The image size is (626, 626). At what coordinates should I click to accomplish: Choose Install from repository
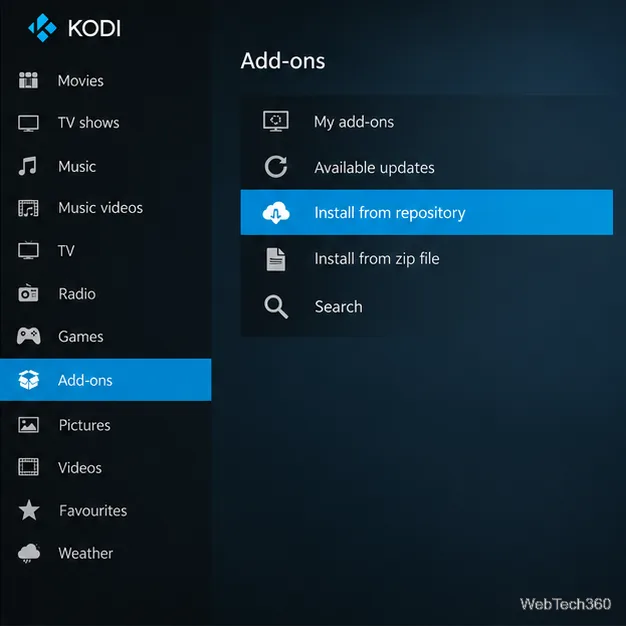tap(427, 212)
